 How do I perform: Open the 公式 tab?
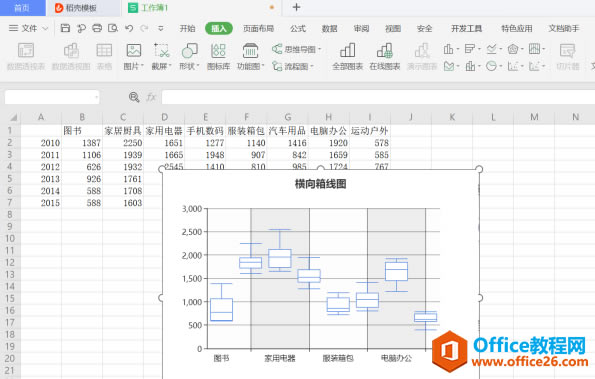click(x=298, y=28)
